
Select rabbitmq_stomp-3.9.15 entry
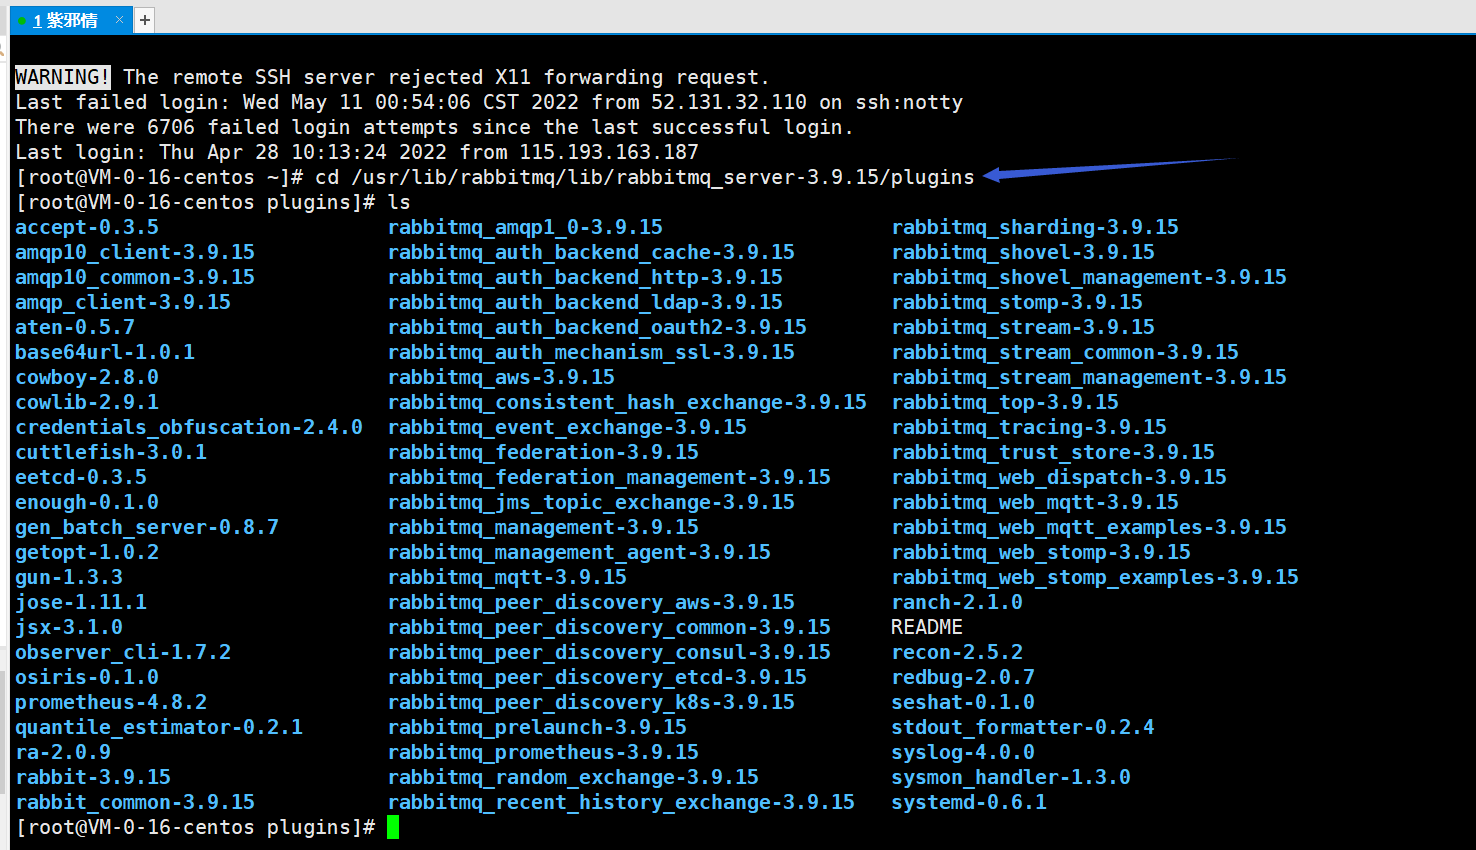click(1017, 302)
